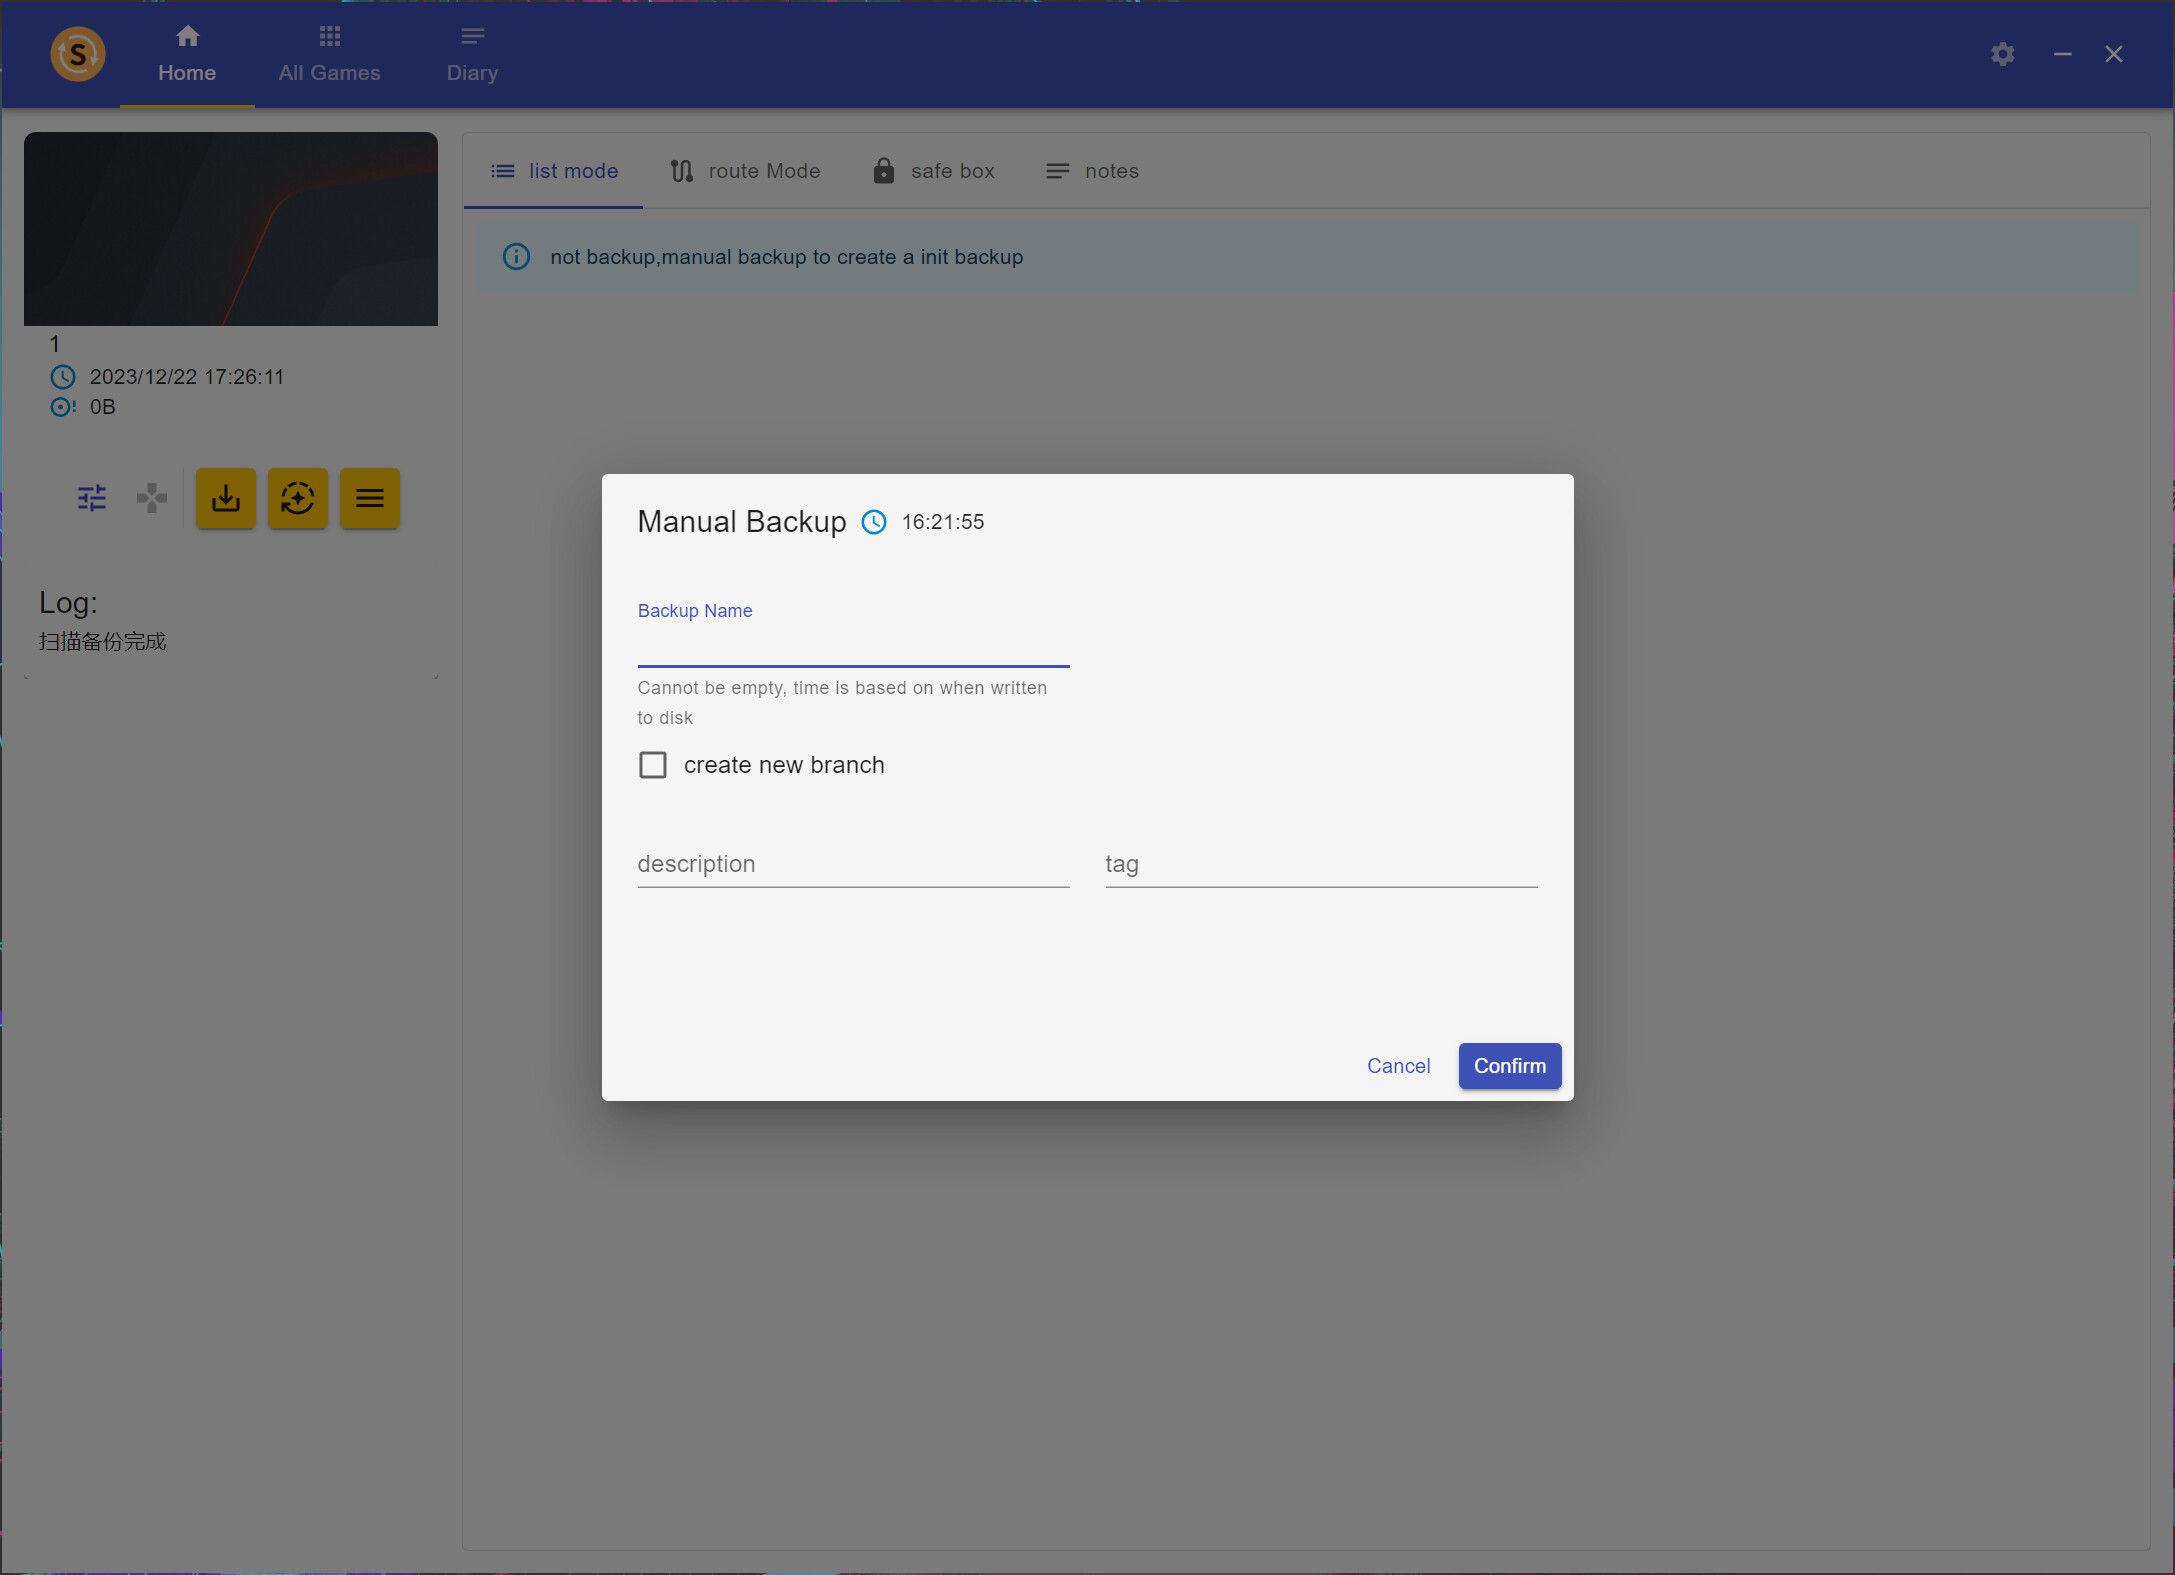This screenshot has width=2175, height=1575.
Task: Go to the Home page
Action: (187, 55)
